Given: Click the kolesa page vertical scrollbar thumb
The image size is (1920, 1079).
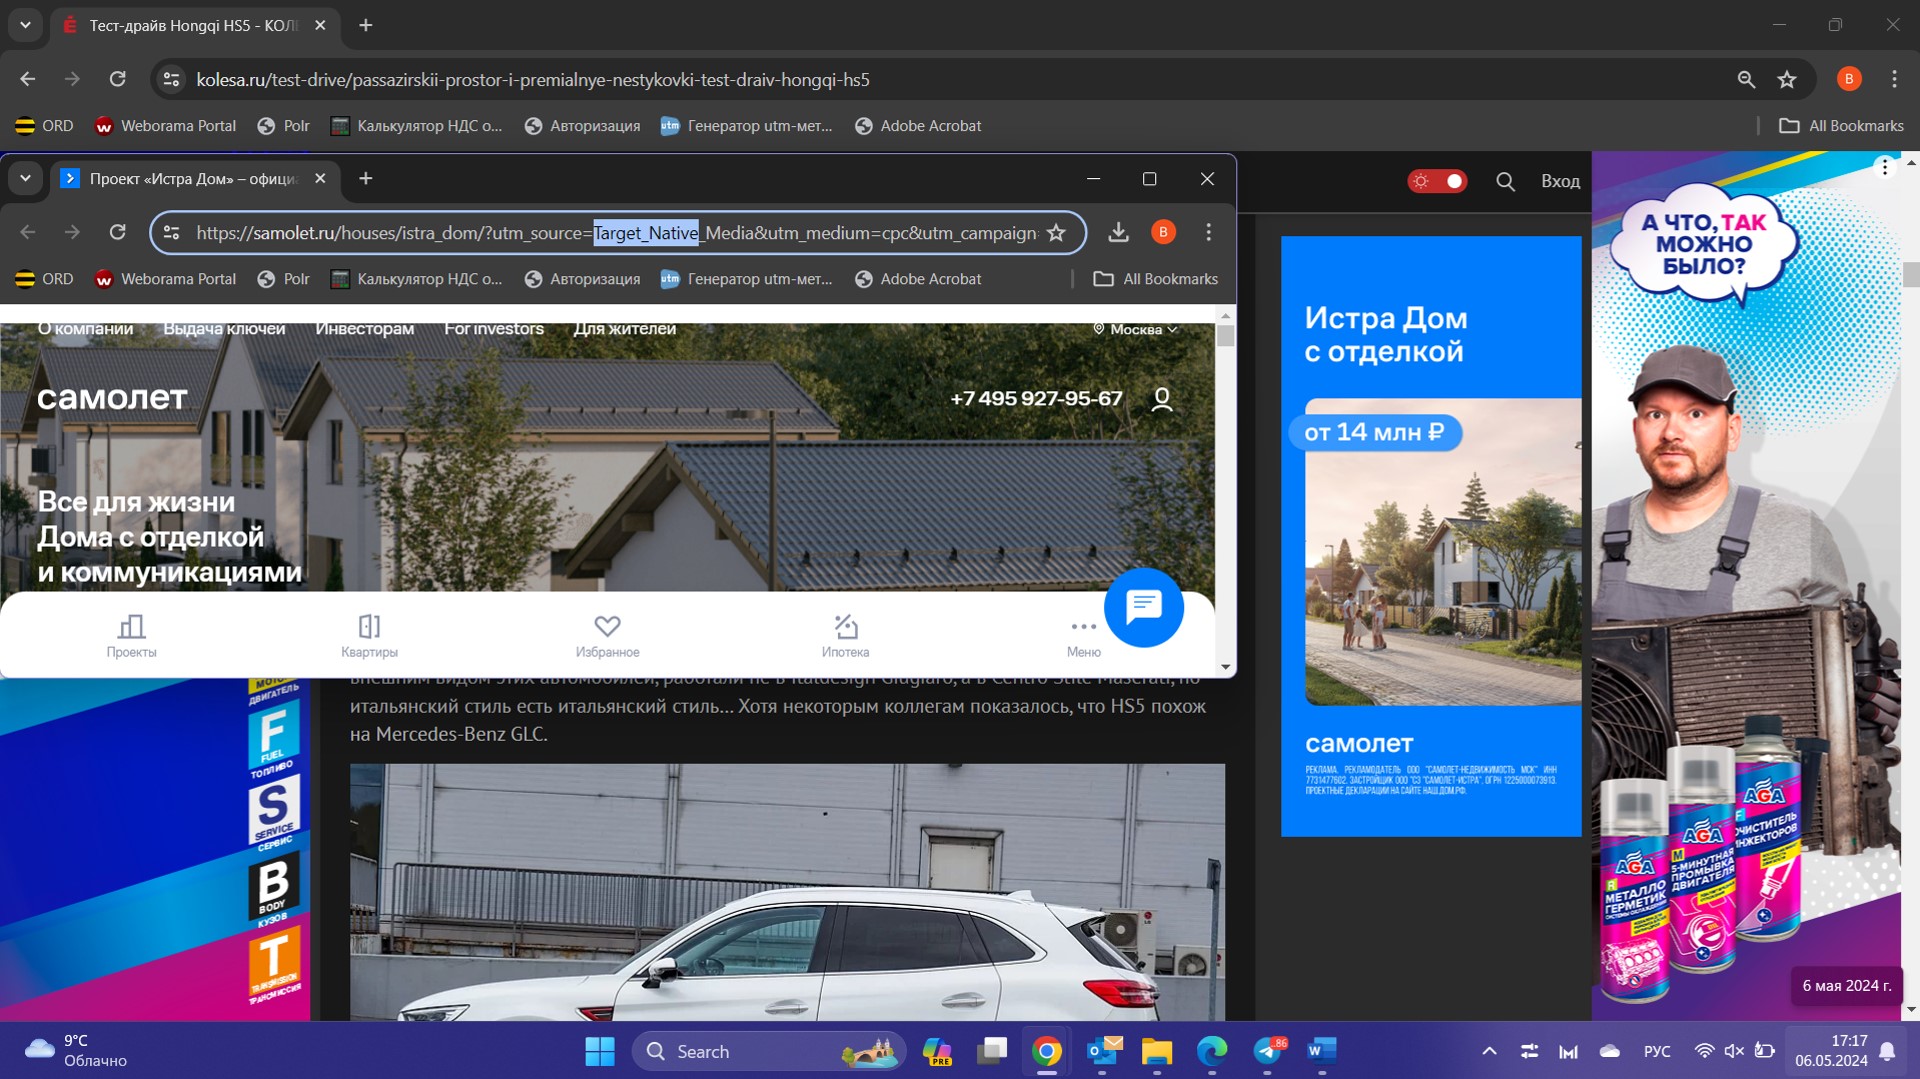Looking at the screenshot, I should click(1911, 274).
